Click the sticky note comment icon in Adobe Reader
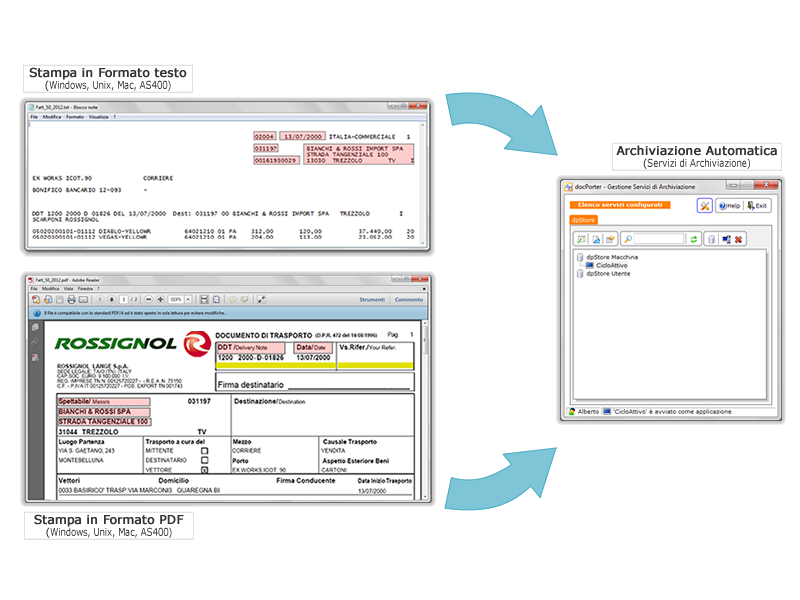This screenshot has height=600, width=800. pos(233,299)
